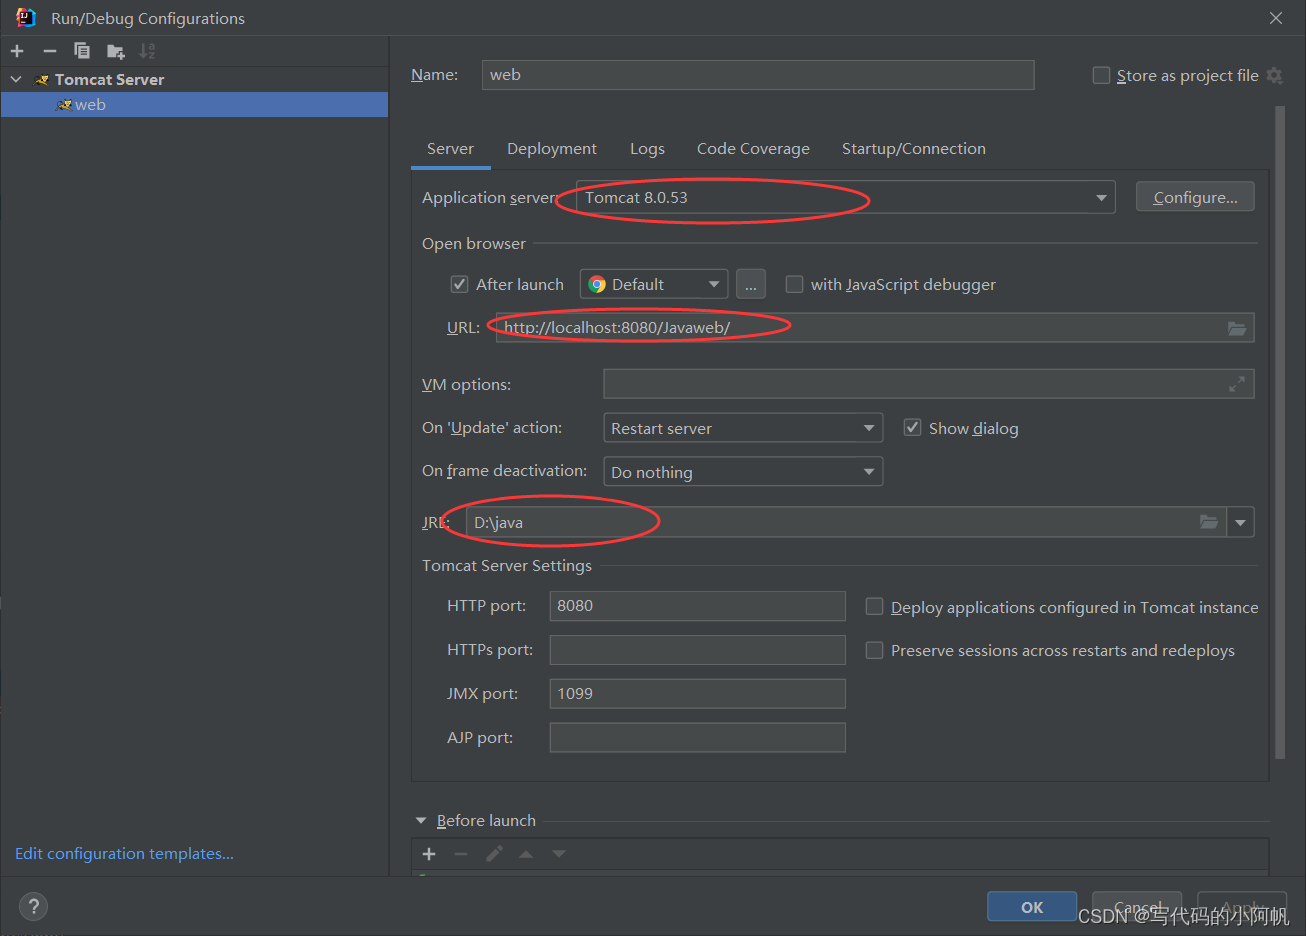Open the On frame deactivation dropdown
The height and width of the screenshot is (936, 1306).
coord(743,472)
